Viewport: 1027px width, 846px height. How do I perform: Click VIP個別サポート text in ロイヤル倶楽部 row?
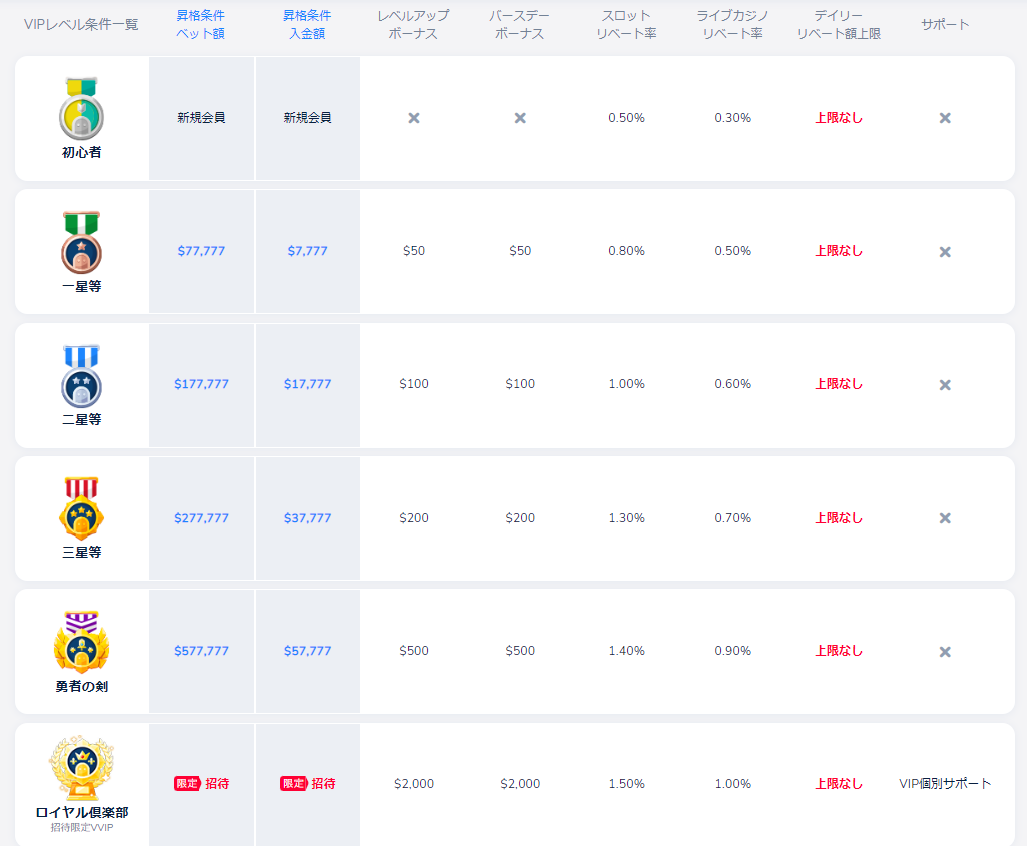(x=945, y=784)
